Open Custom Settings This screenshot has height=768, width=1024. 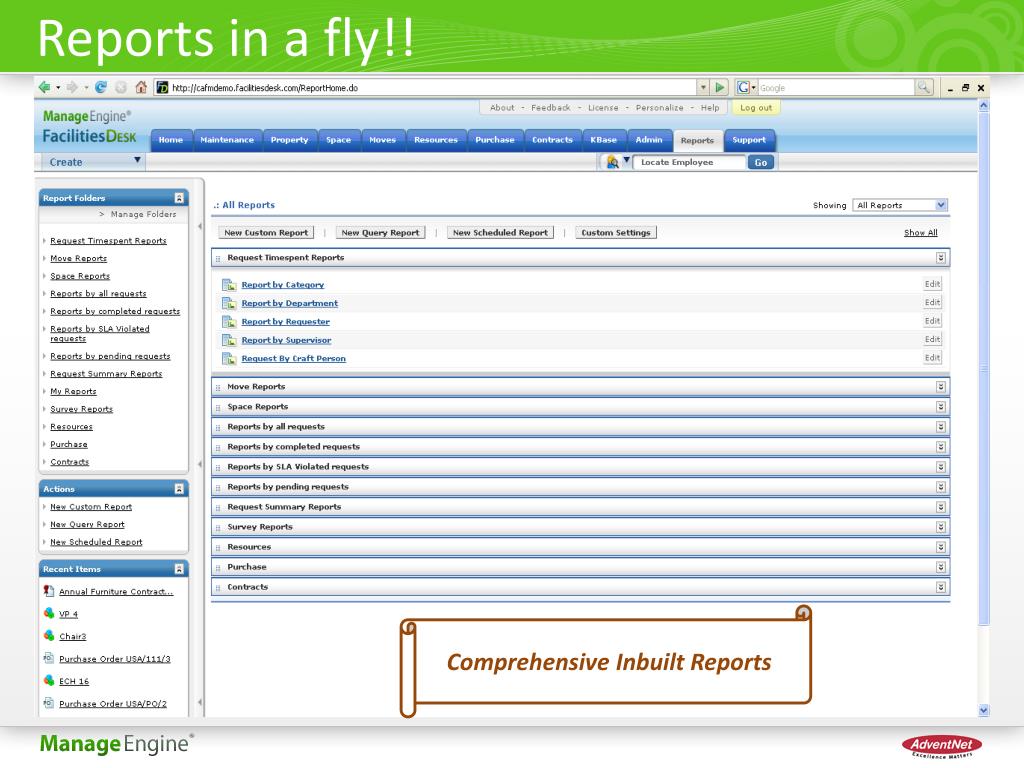(x=616, y=232)
